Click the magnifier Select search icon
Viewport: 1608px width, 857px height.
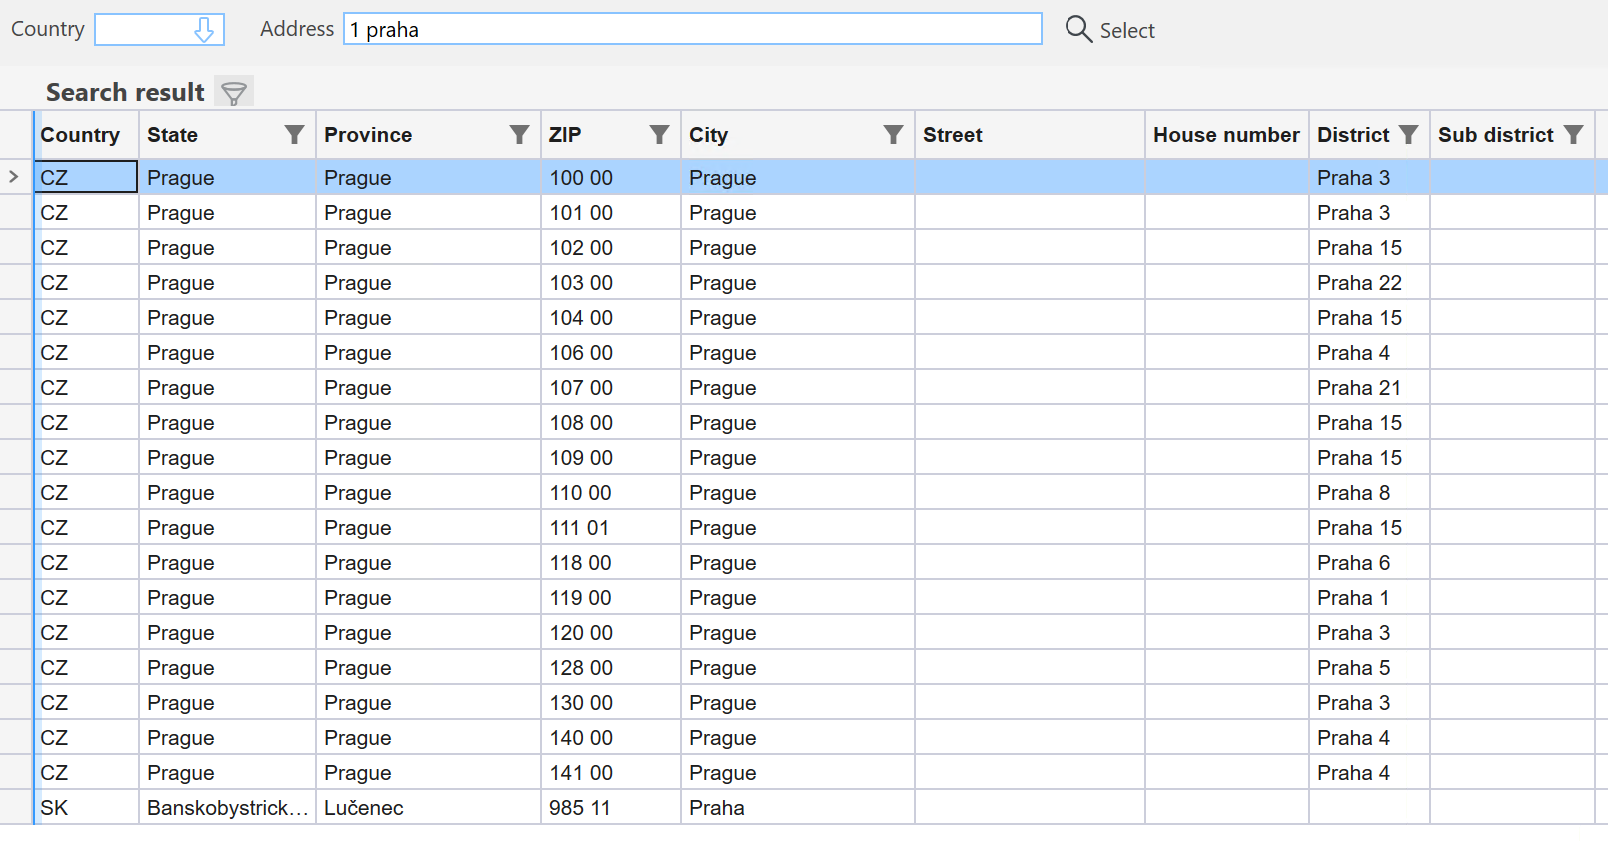tap(1078, 29)
